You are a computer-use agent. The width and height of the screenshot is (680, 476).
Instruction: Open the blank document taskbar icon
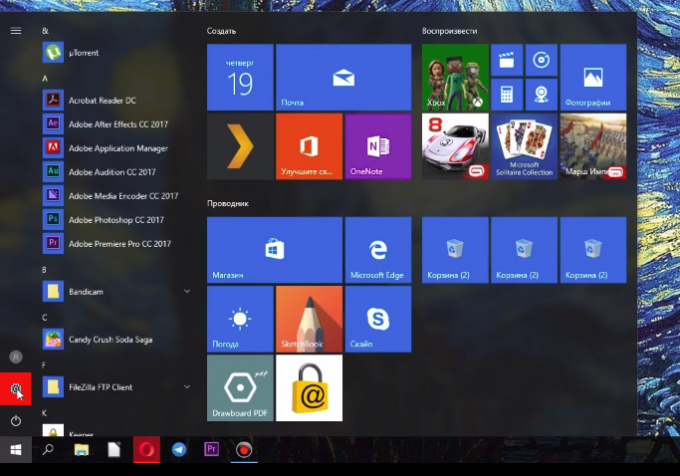point(114,450)
